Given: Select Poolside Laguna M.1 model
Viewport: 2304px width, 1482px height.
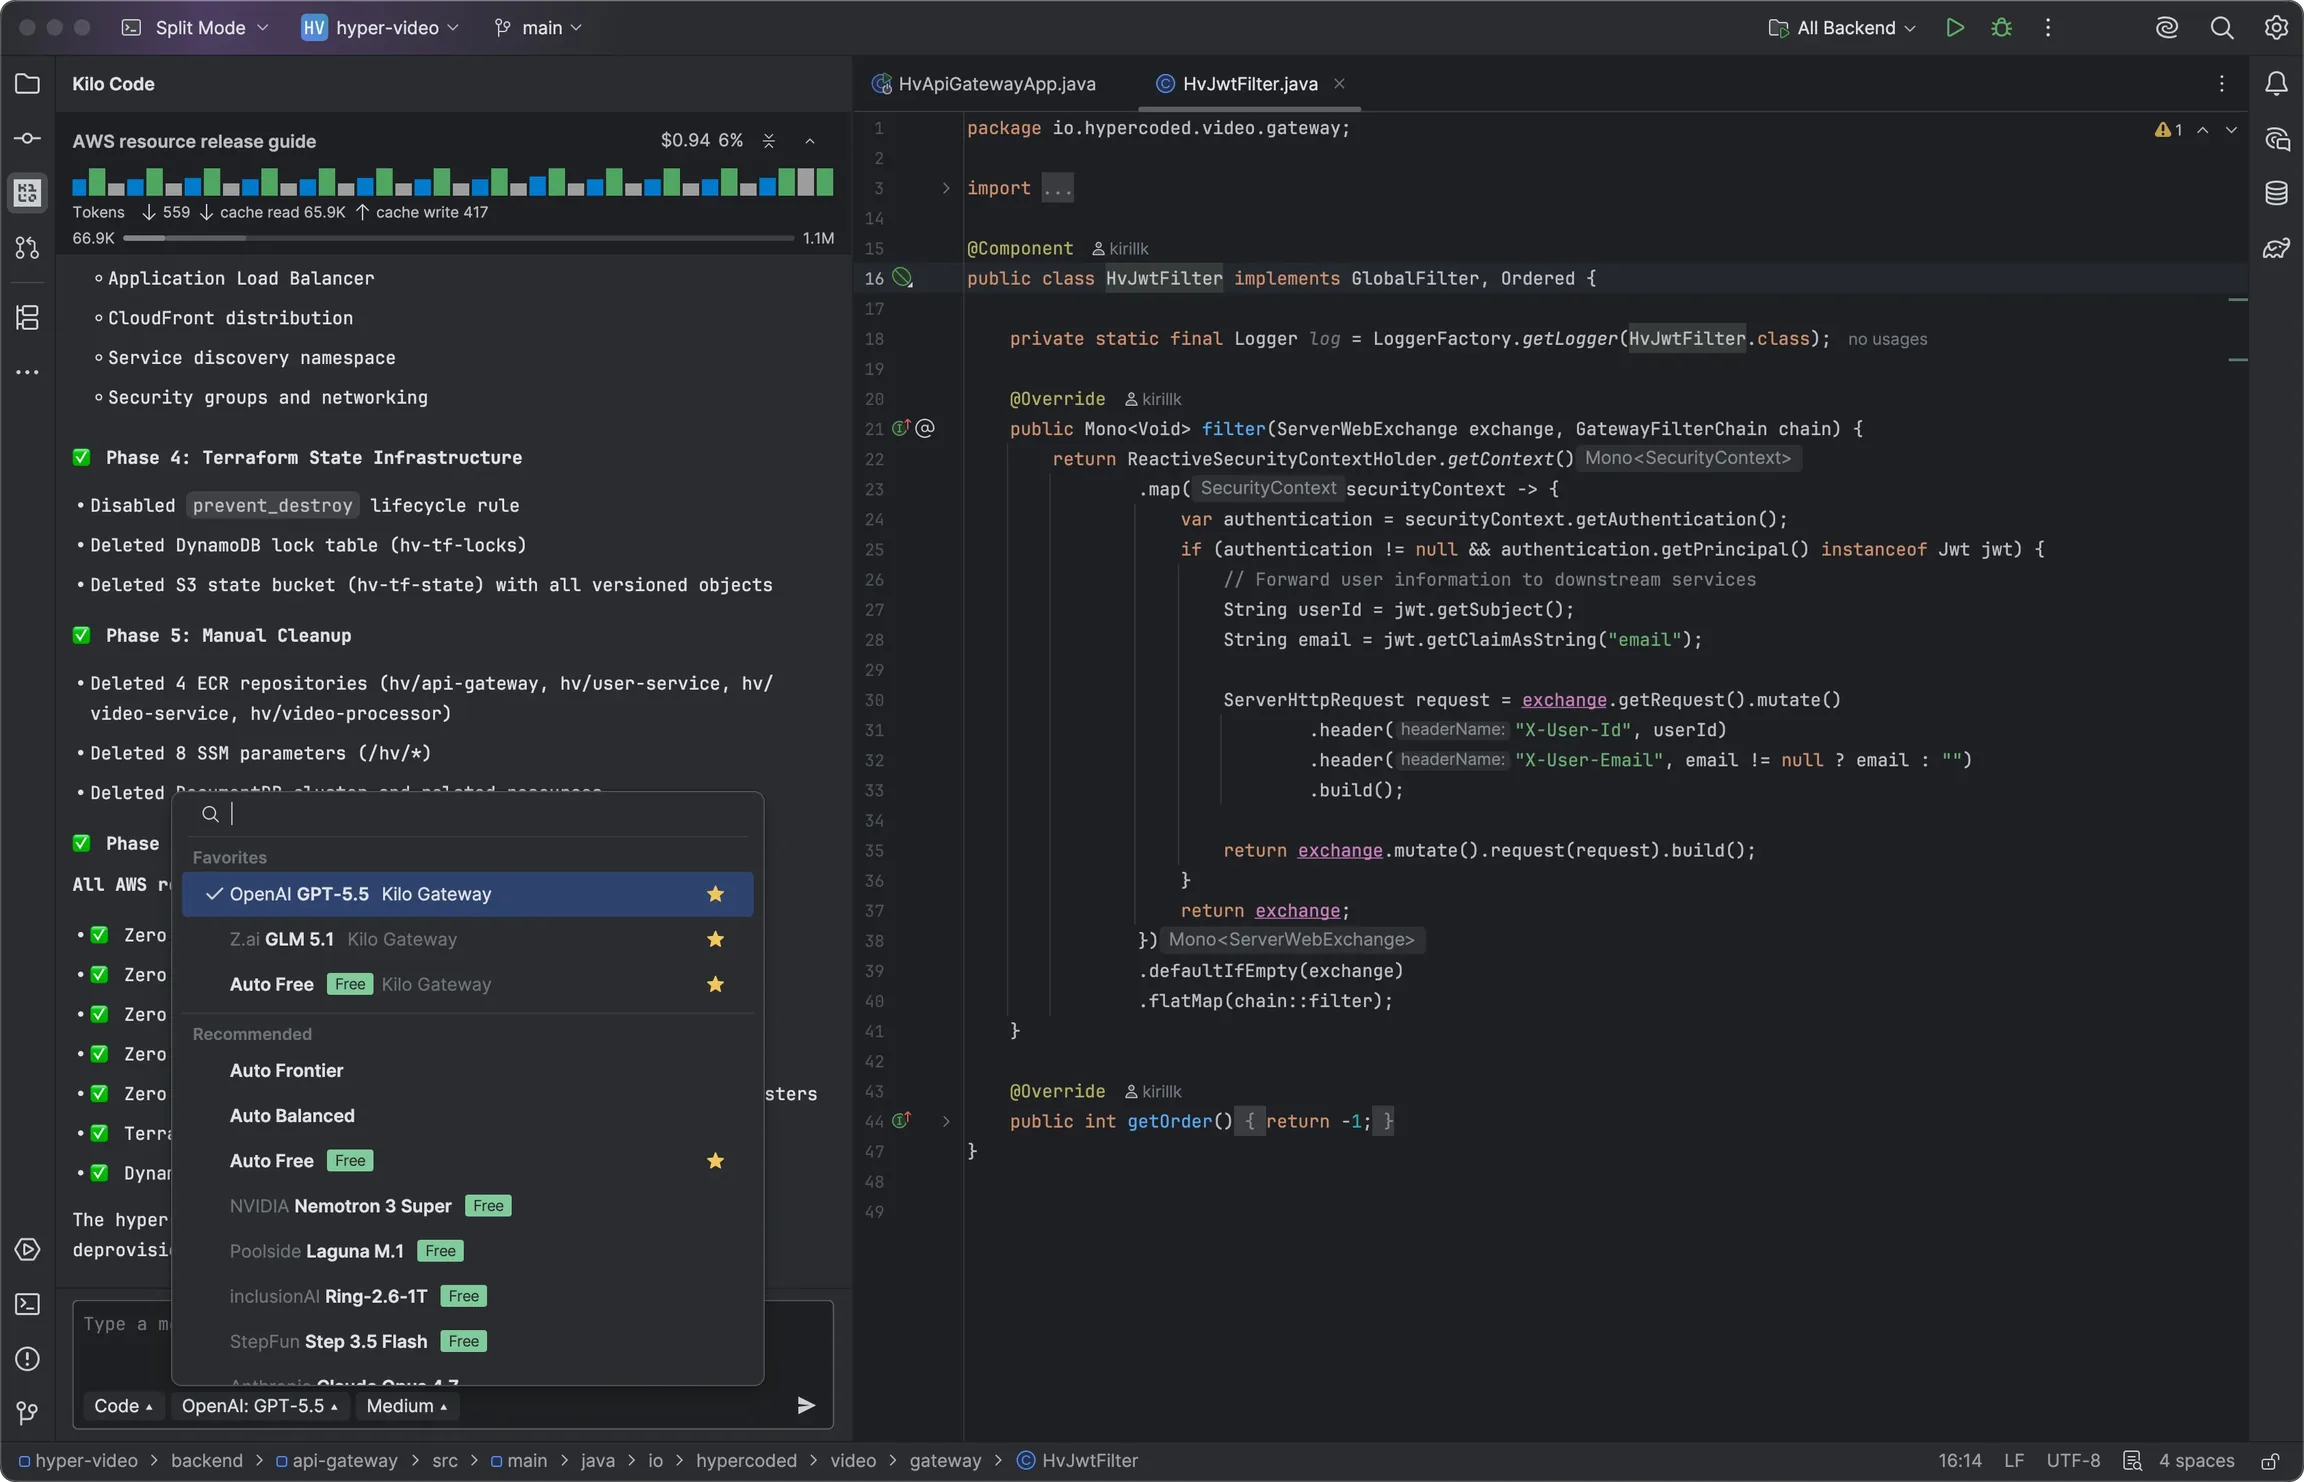Looking at the screenshot, I should click(x=467, y=1251).
